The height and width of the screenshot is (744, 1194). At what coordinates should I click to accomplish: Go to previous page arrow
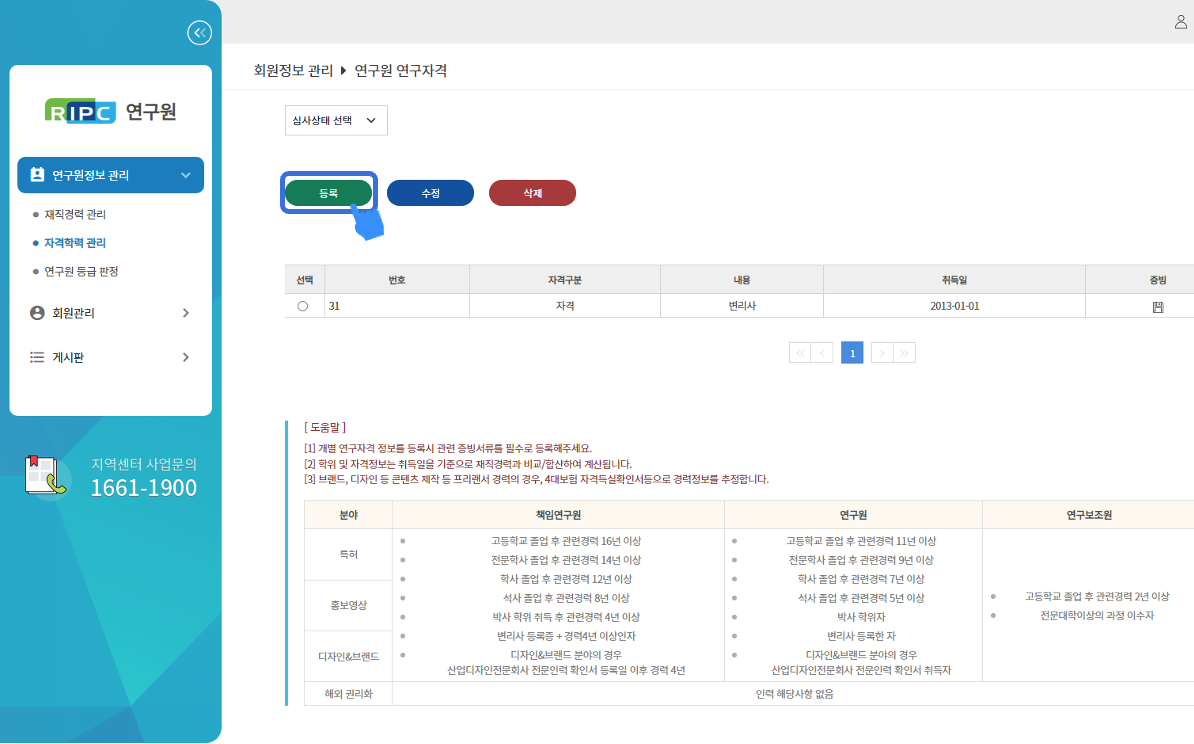pos(823,353)
